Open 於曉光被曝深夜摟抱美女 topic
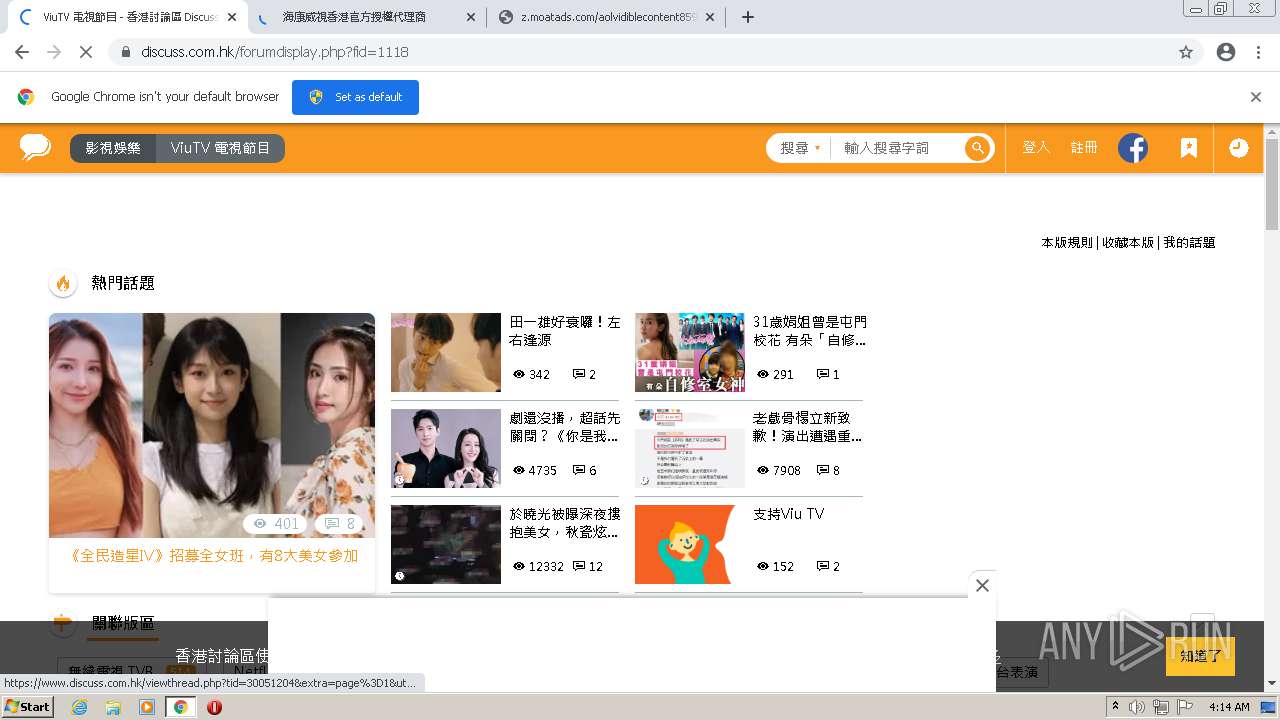Viewport: 1280px width, 720px height. click(565, 523)
